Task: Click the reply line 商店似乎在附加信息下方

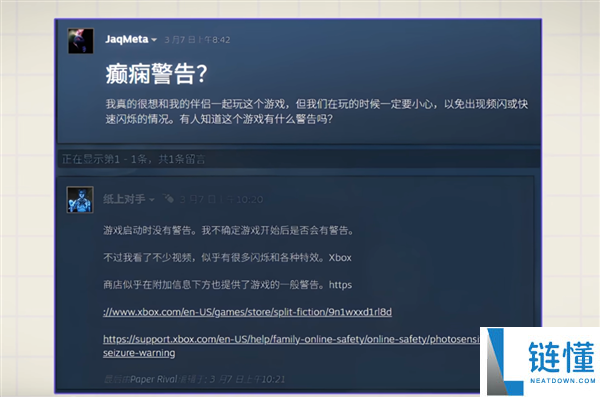Action: 227,285
